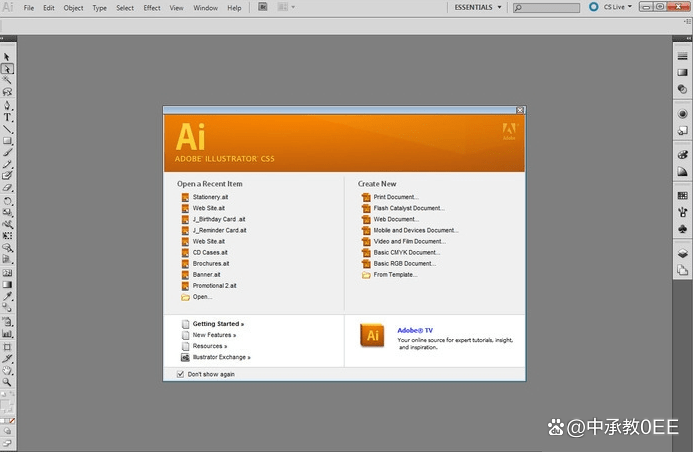Open the Illustrator Exchange link
Screen dimensions: 693x452
[216, 357]
